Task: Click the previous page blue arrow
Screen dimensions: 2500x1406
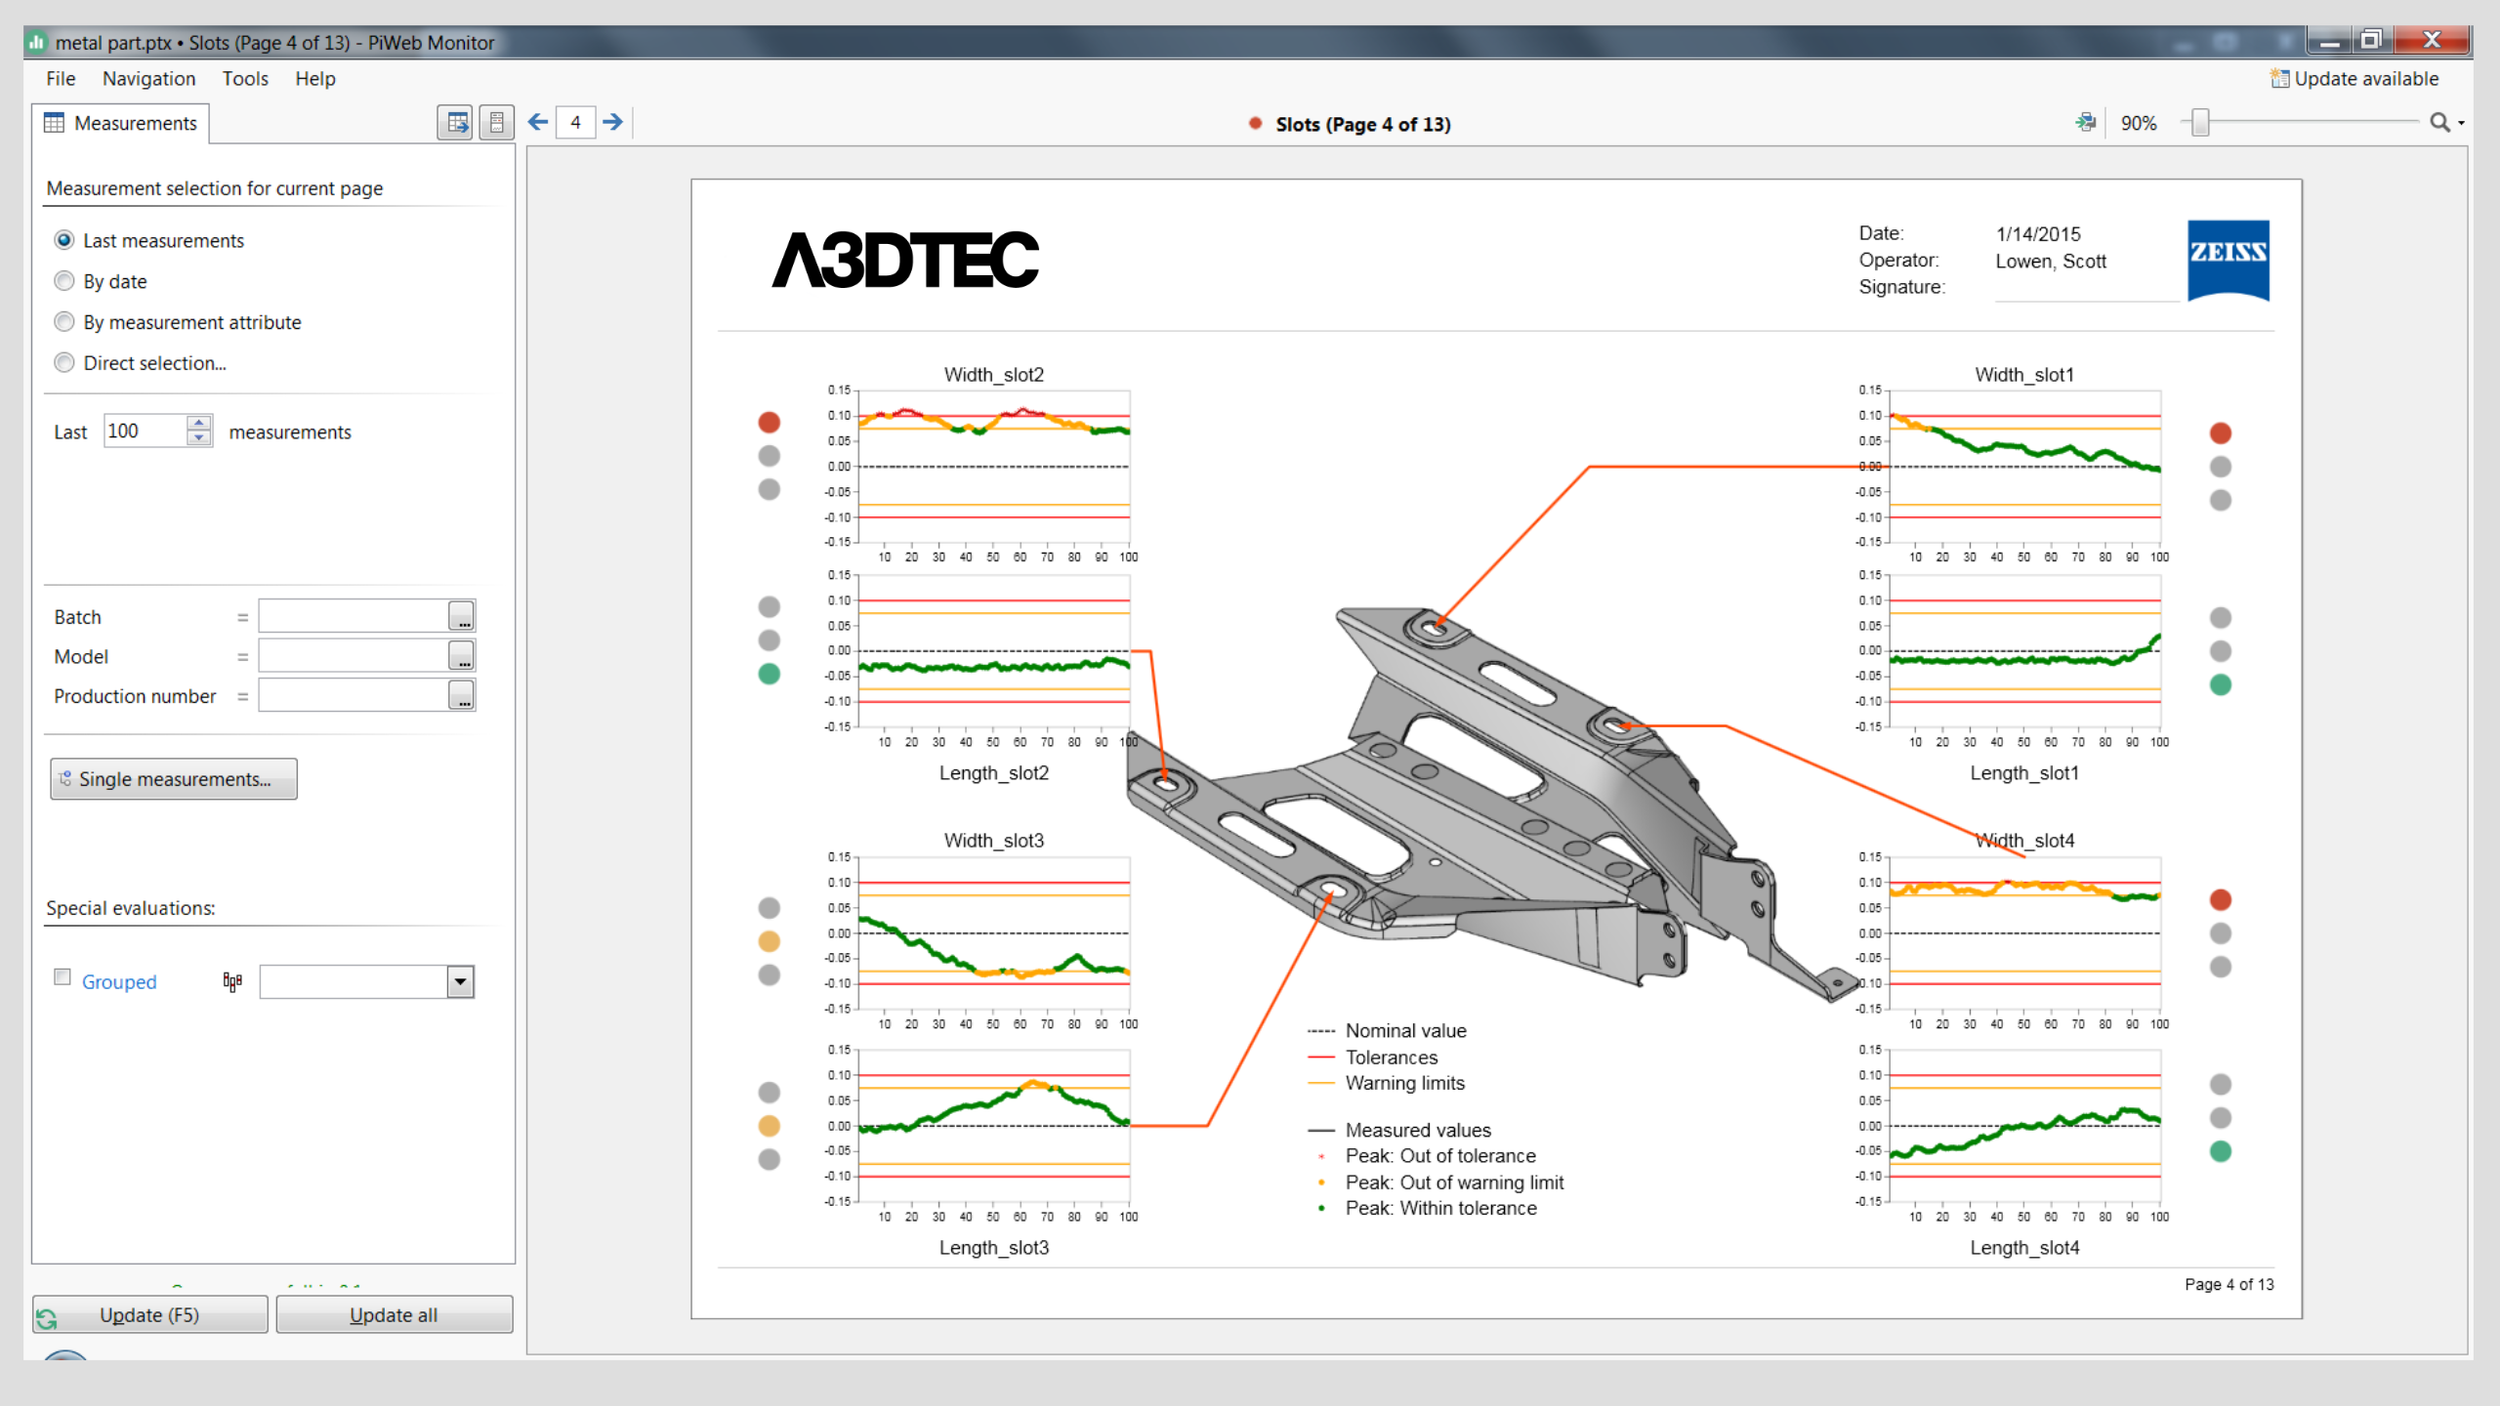Action: [x=538, y=122]
